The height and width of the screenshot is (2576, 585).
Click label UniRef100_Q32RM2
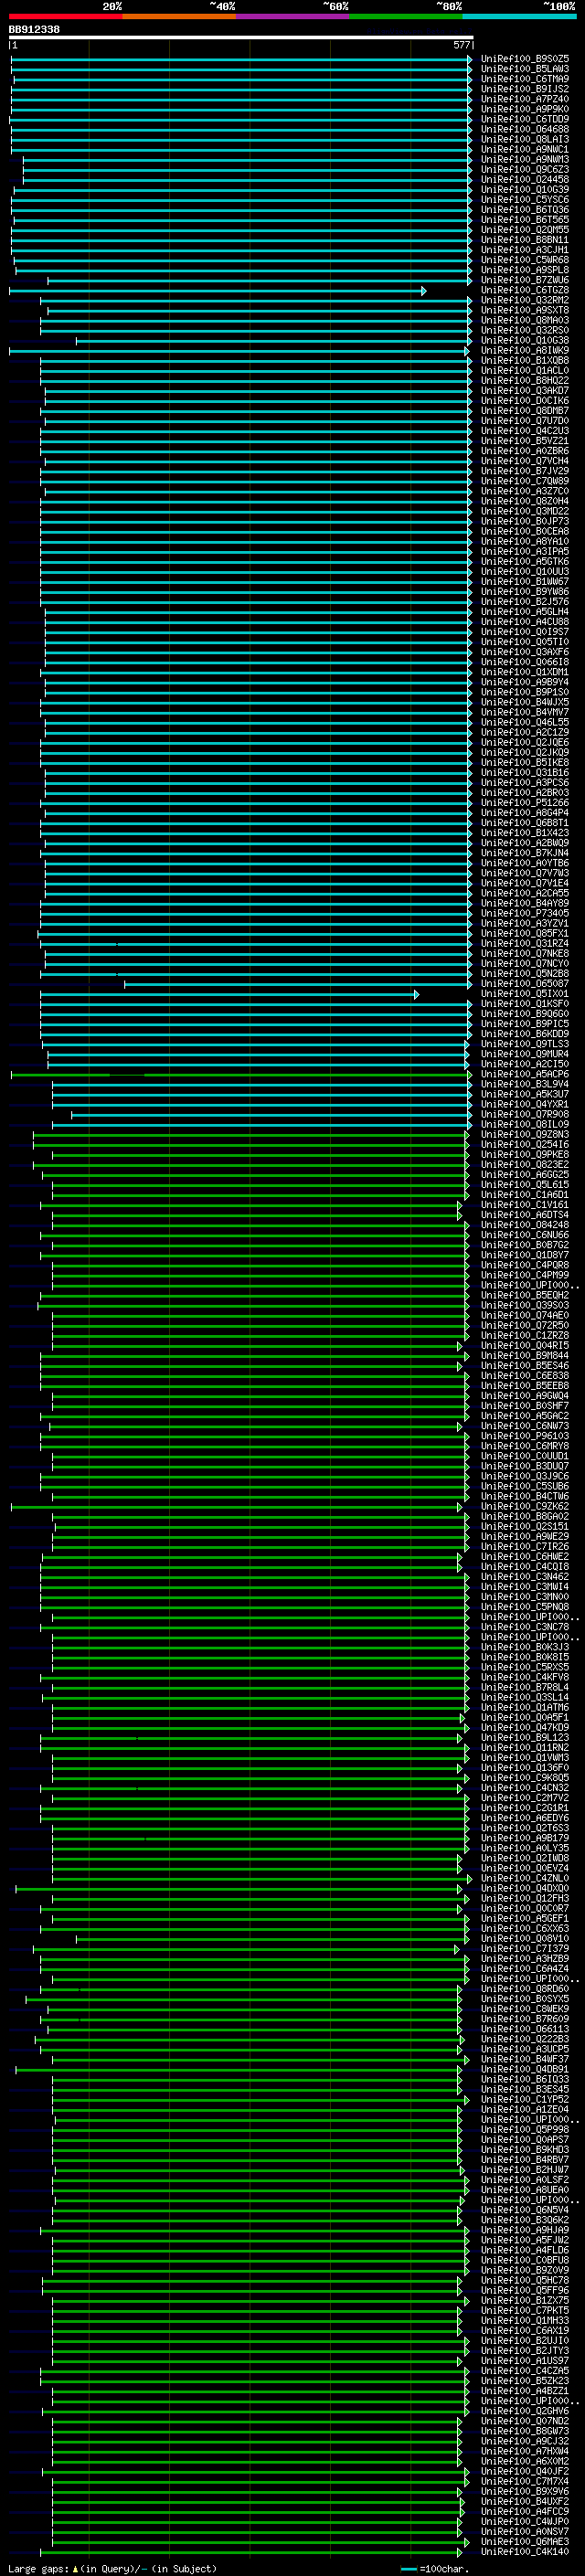[524, 300]
